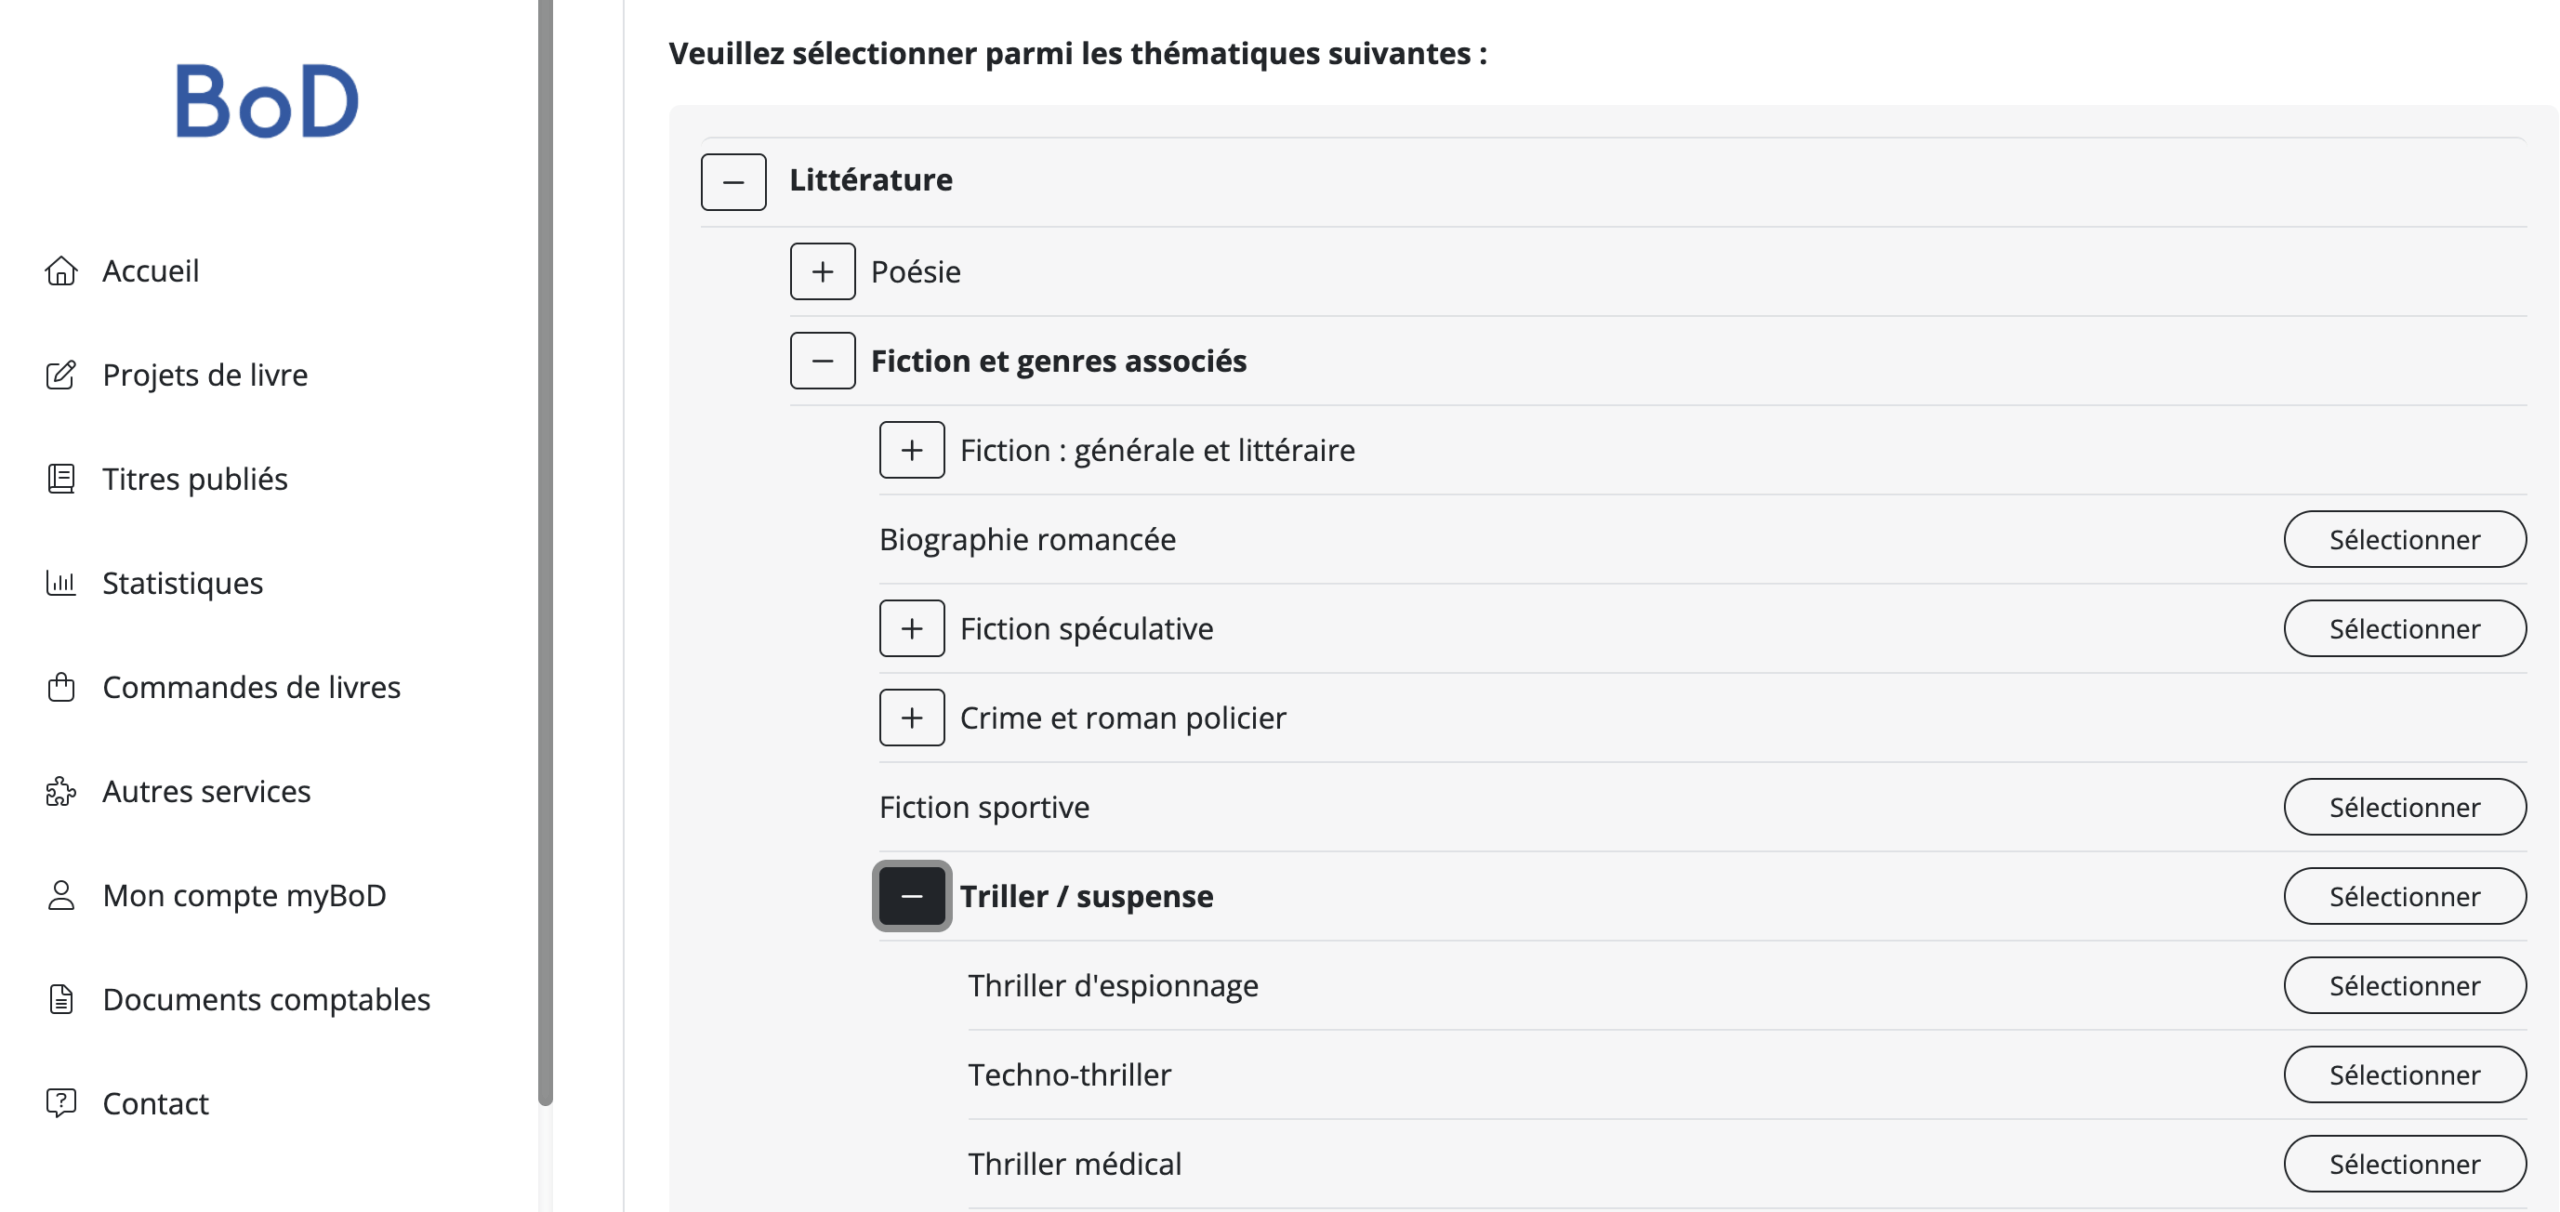Select the Thriller d'espionnage theme

[x=2404, y=985]
